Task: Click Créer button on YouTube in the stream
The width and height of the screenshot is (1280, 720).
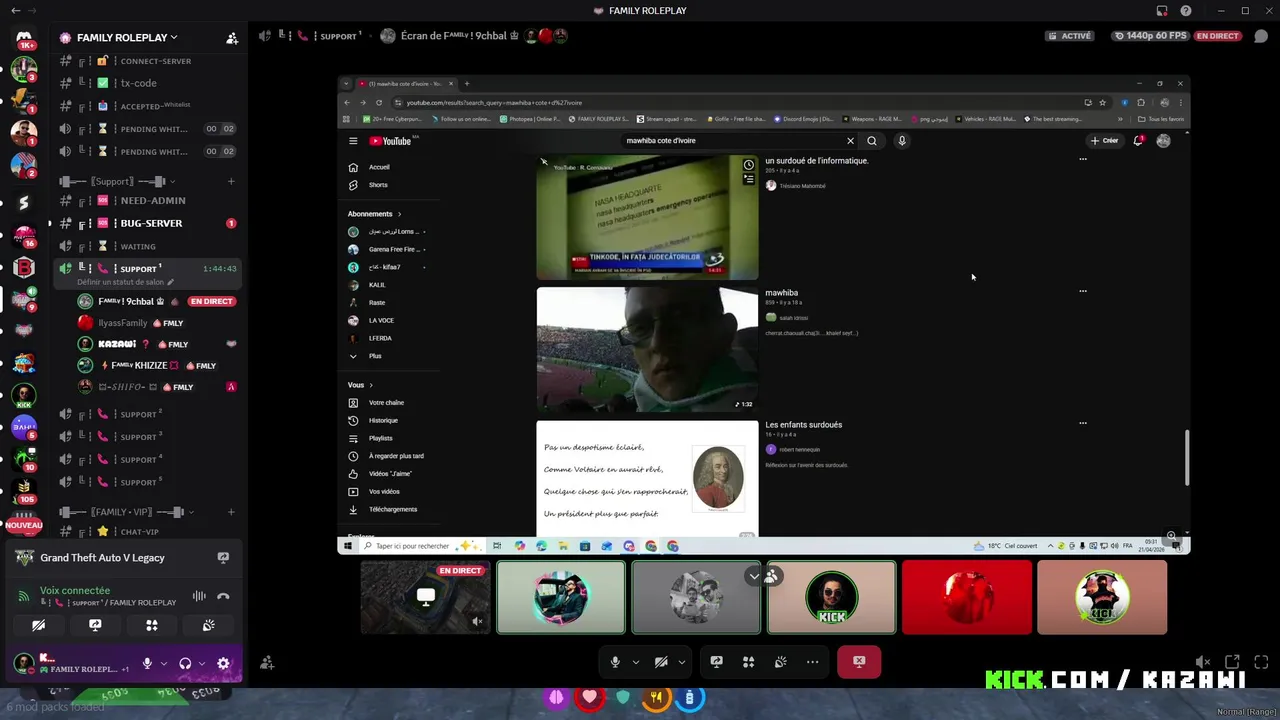Action: click(1105, 141)
